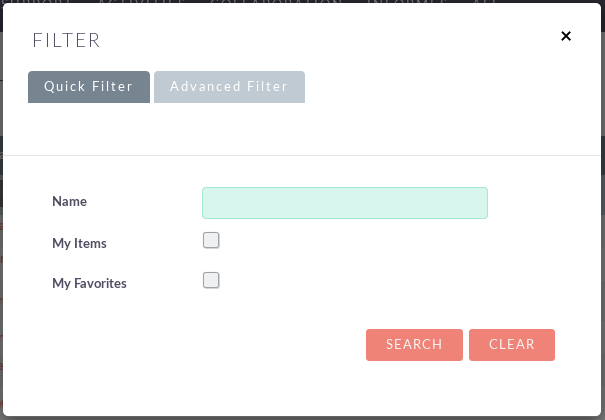Toggle the checkbox beside My Favorites

[211, 280]
